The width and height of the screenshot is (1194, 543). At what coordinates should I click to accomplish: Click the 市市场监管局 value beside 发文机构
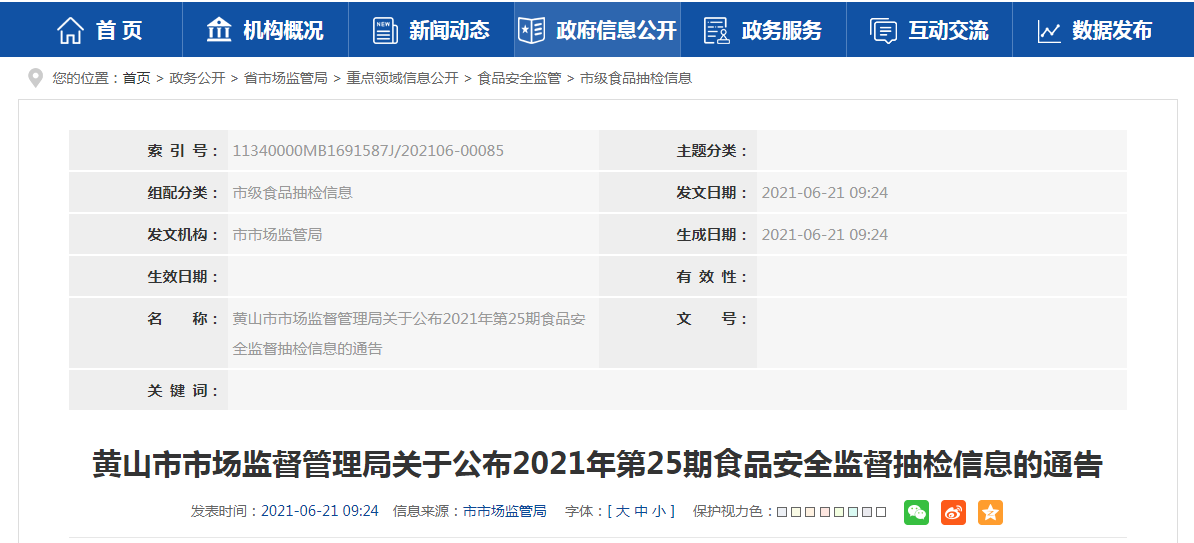coord(277,235)
